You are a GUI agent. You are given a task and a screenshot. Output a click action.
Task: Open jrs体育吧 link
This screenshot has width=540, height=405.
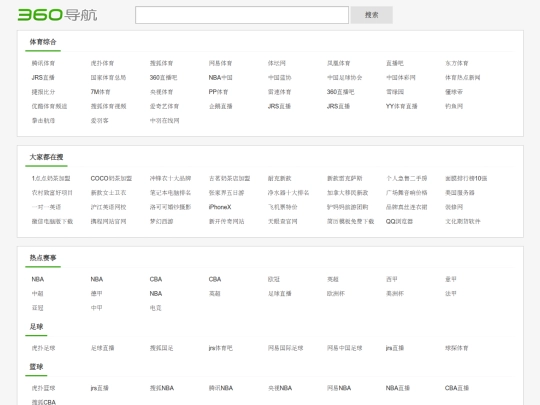[x=220, y=348]
